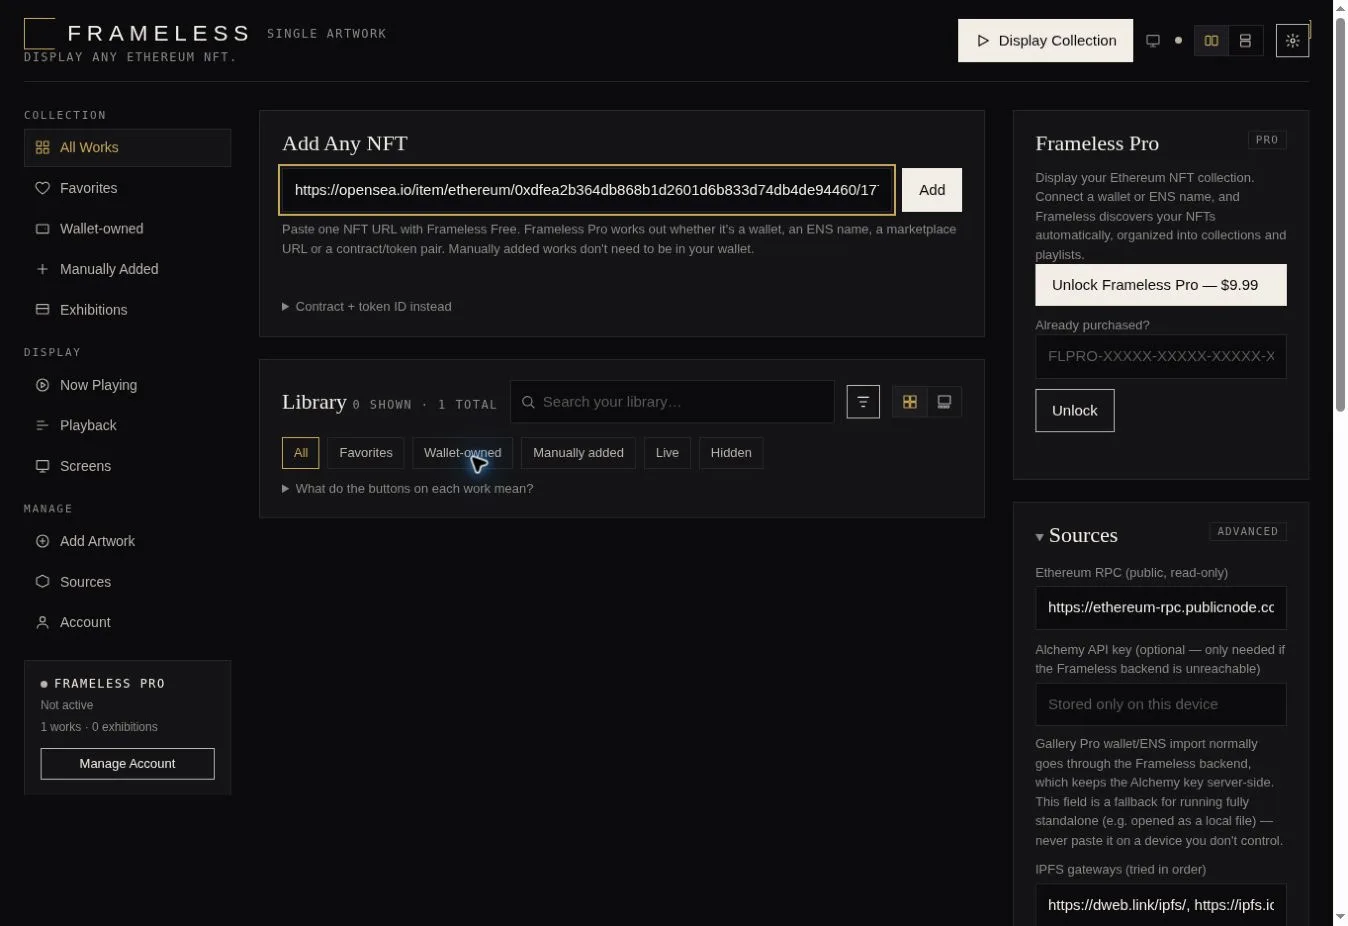Collapse the Sources panel triangle
The image size is (1348, 926).
point(1040,537)
